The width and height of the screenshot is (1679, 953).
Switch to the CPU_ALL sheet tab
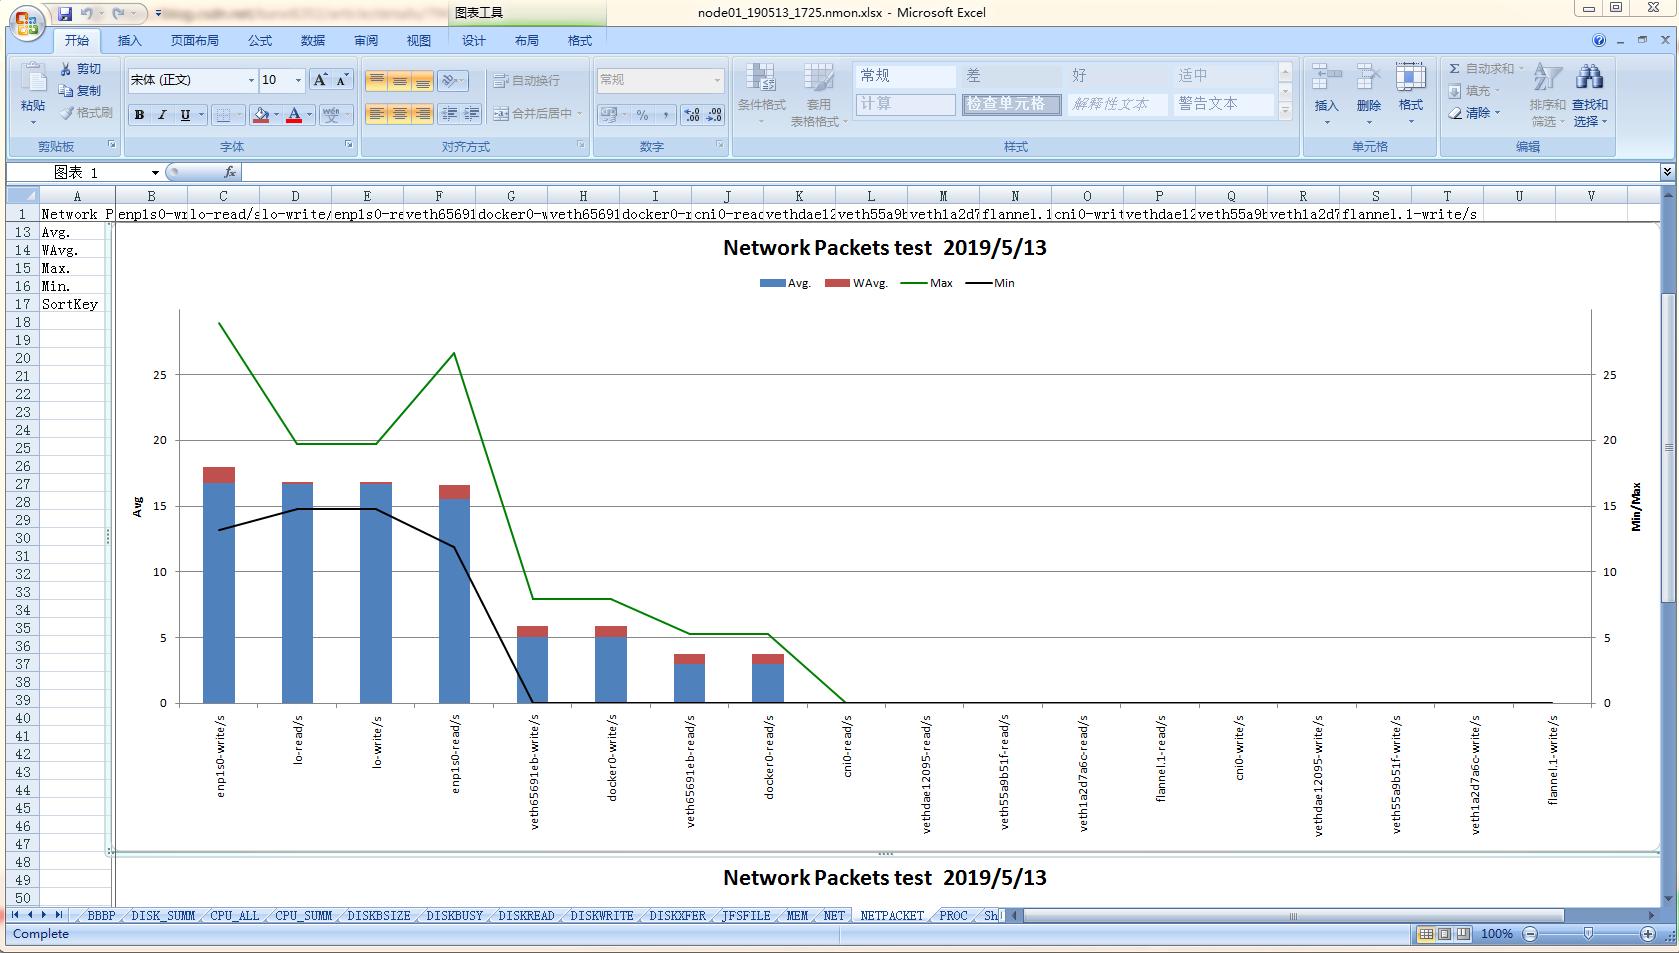click(234, 916)
